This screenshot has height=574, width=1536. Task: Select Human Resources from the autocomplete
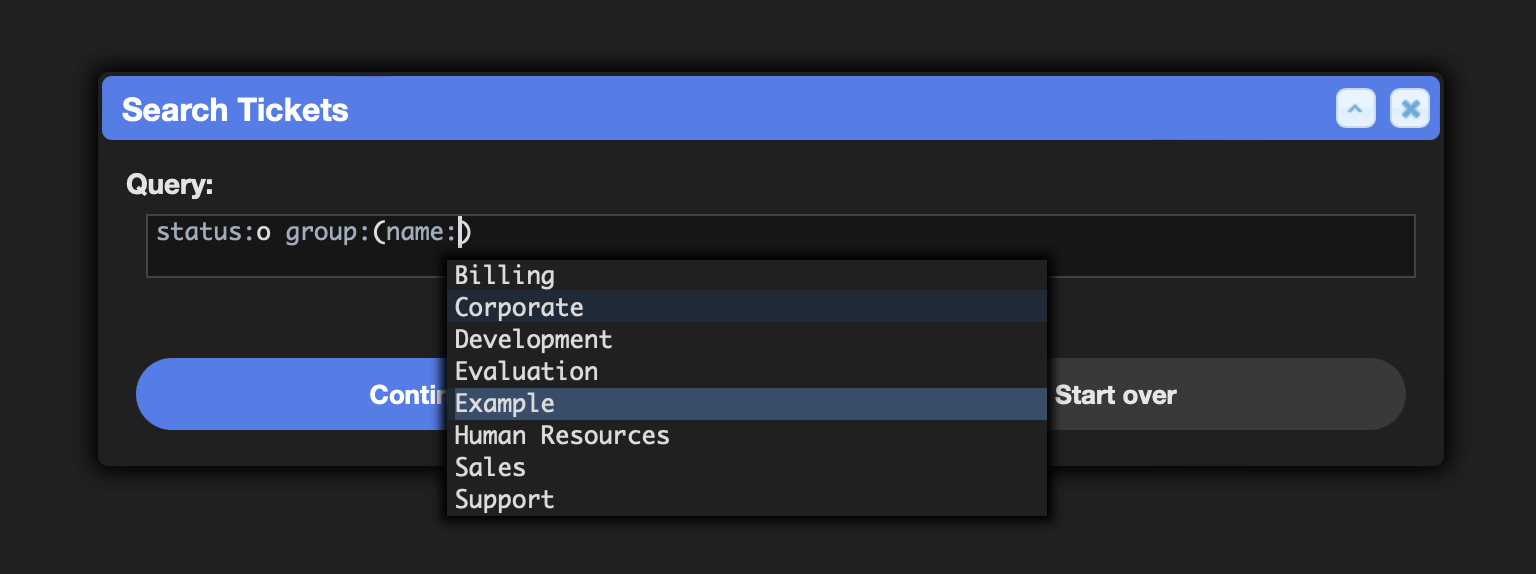click(747, 435)
